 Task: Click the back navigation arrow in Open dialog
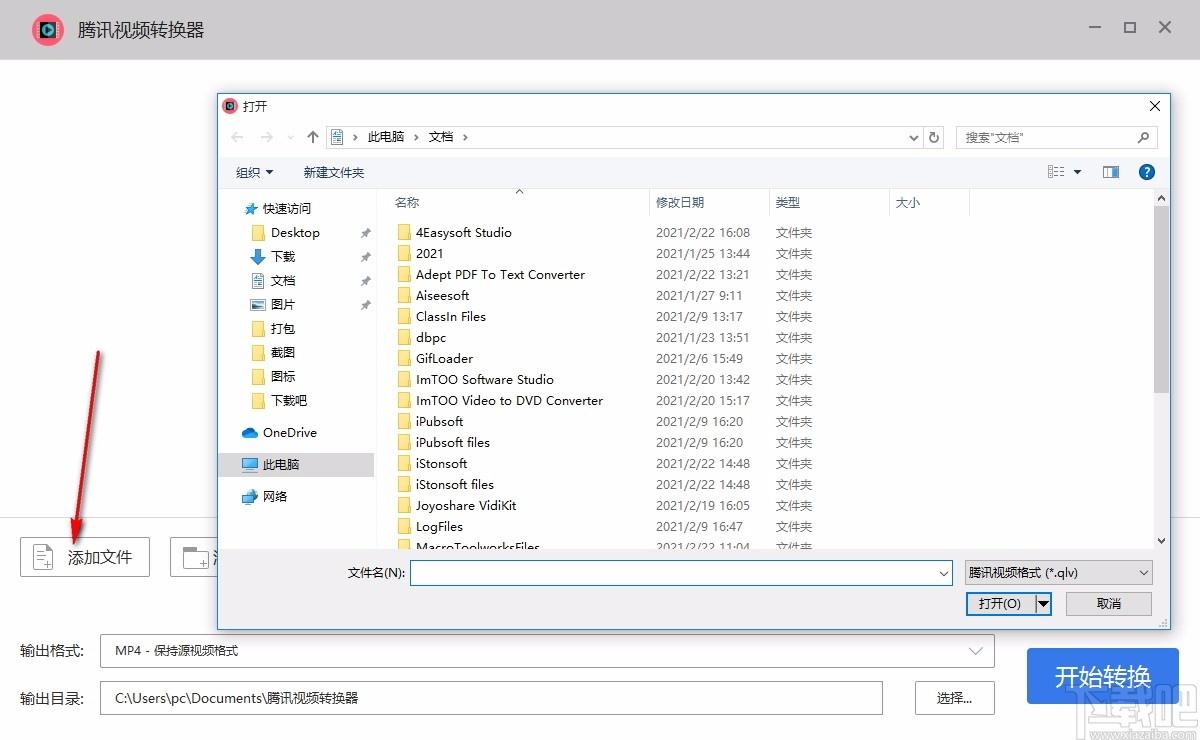[x=237, y=137]
